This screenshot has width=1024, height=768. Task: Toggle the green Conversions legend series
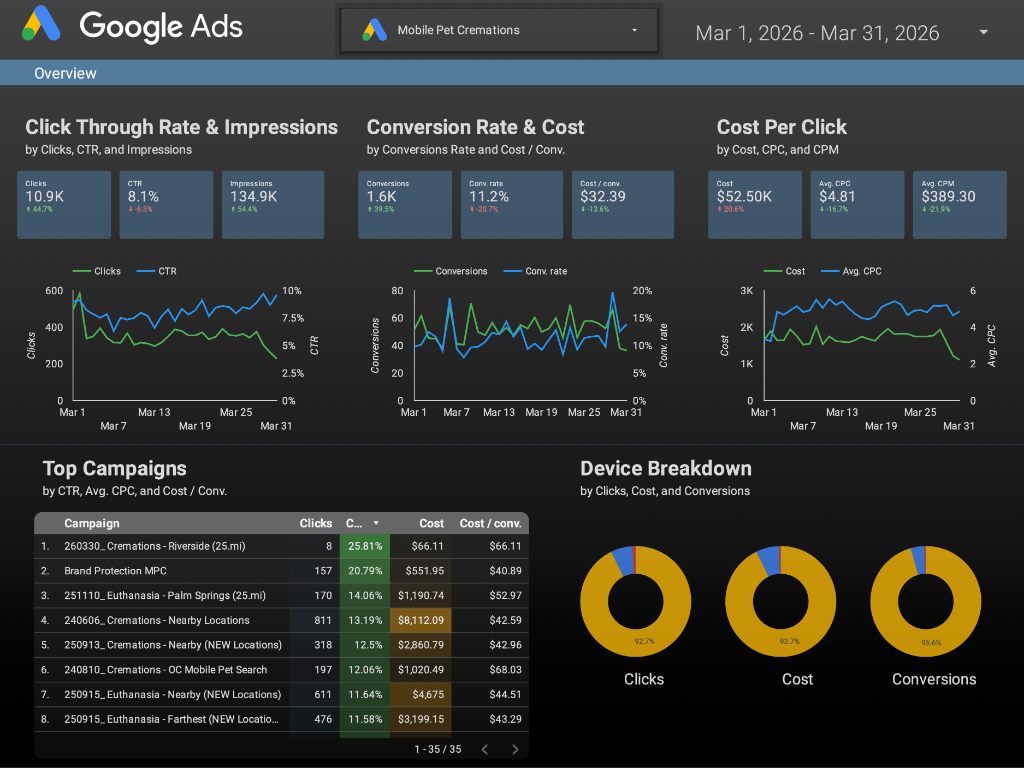click(x=451, y=271)
